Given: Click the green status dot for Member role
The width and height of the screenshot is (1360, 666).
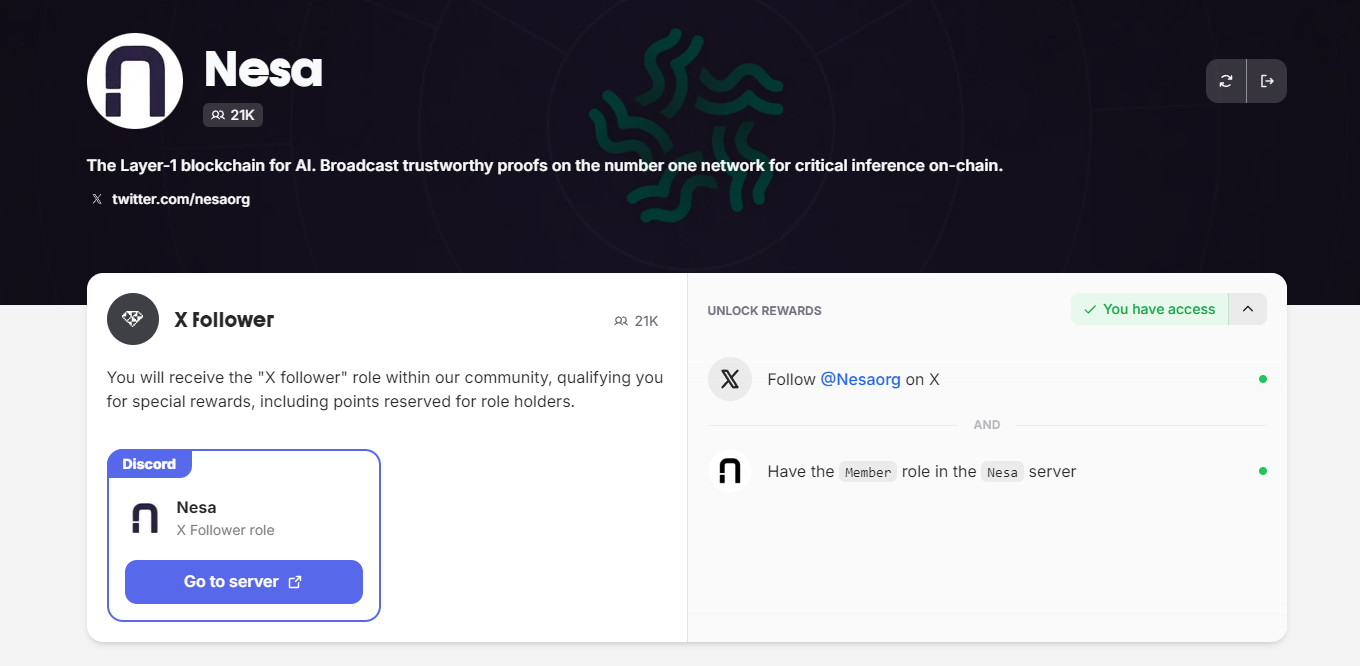Looking at the screenshot, I should click(x=1263, y=471).
